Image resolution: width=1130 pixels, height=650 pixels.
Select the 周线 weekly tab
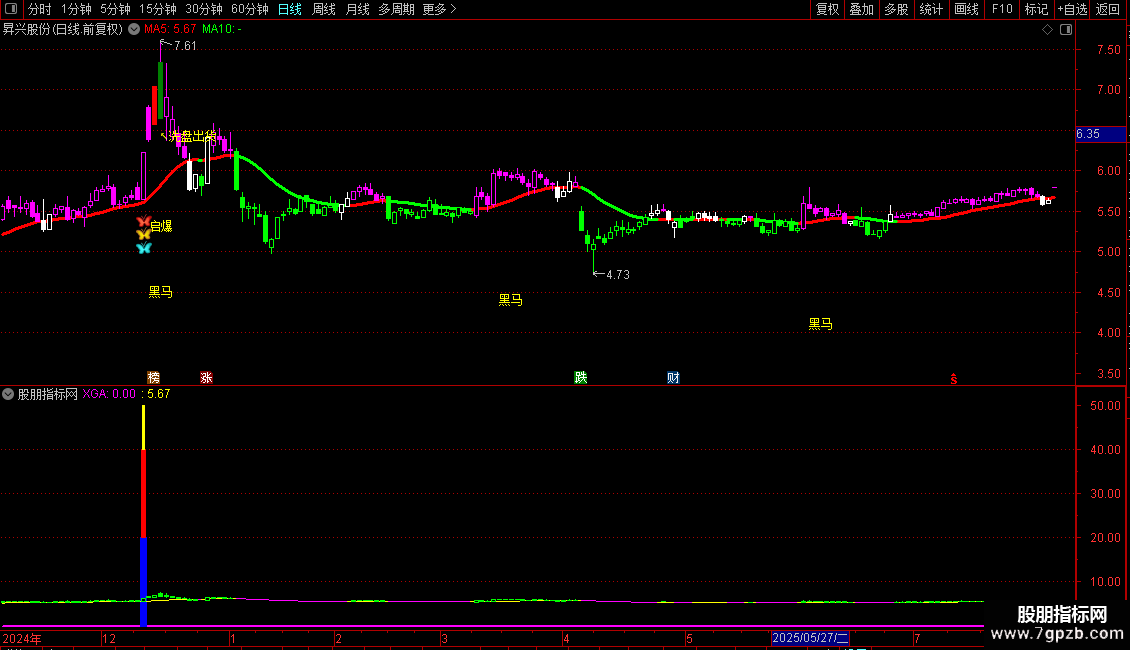click(324, 9)
